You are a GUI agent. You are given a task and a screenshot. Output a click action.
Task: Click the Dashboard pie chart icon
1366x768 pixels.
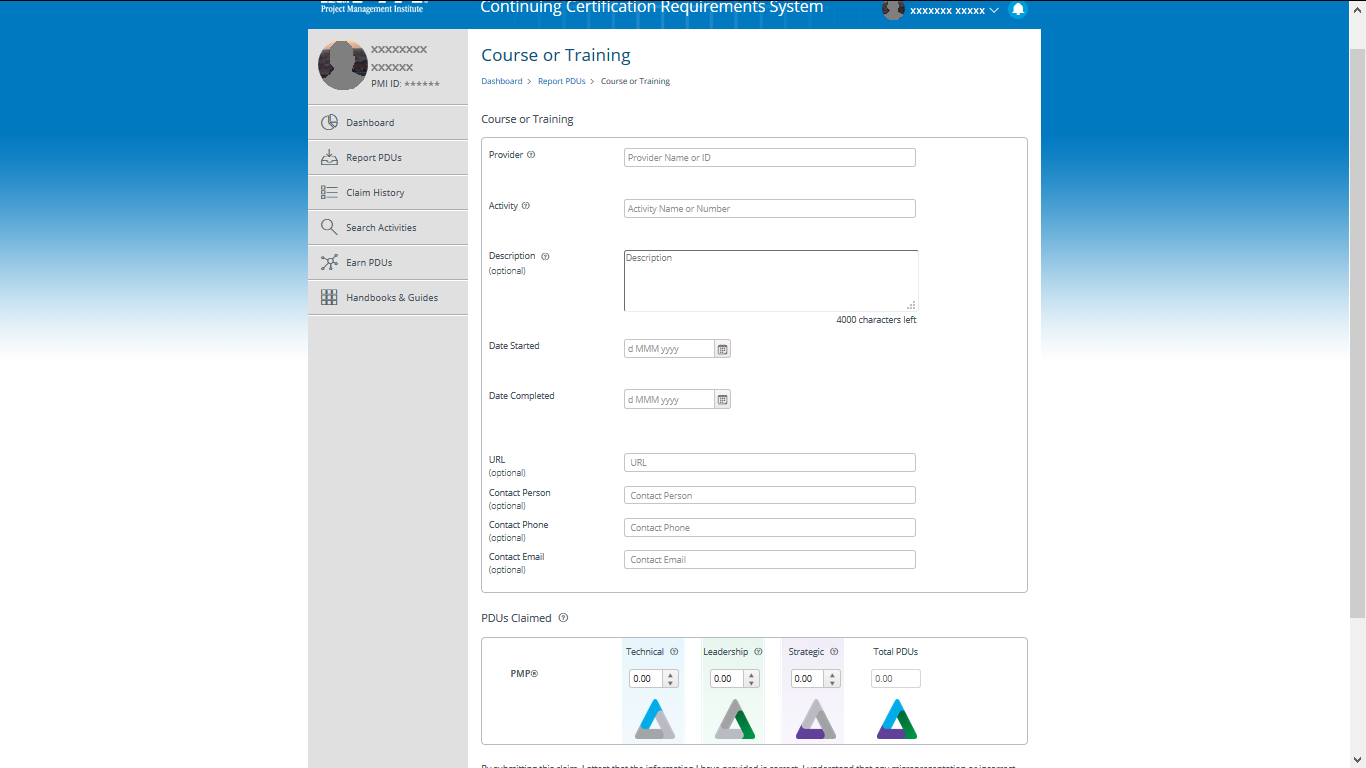[329, 122]
